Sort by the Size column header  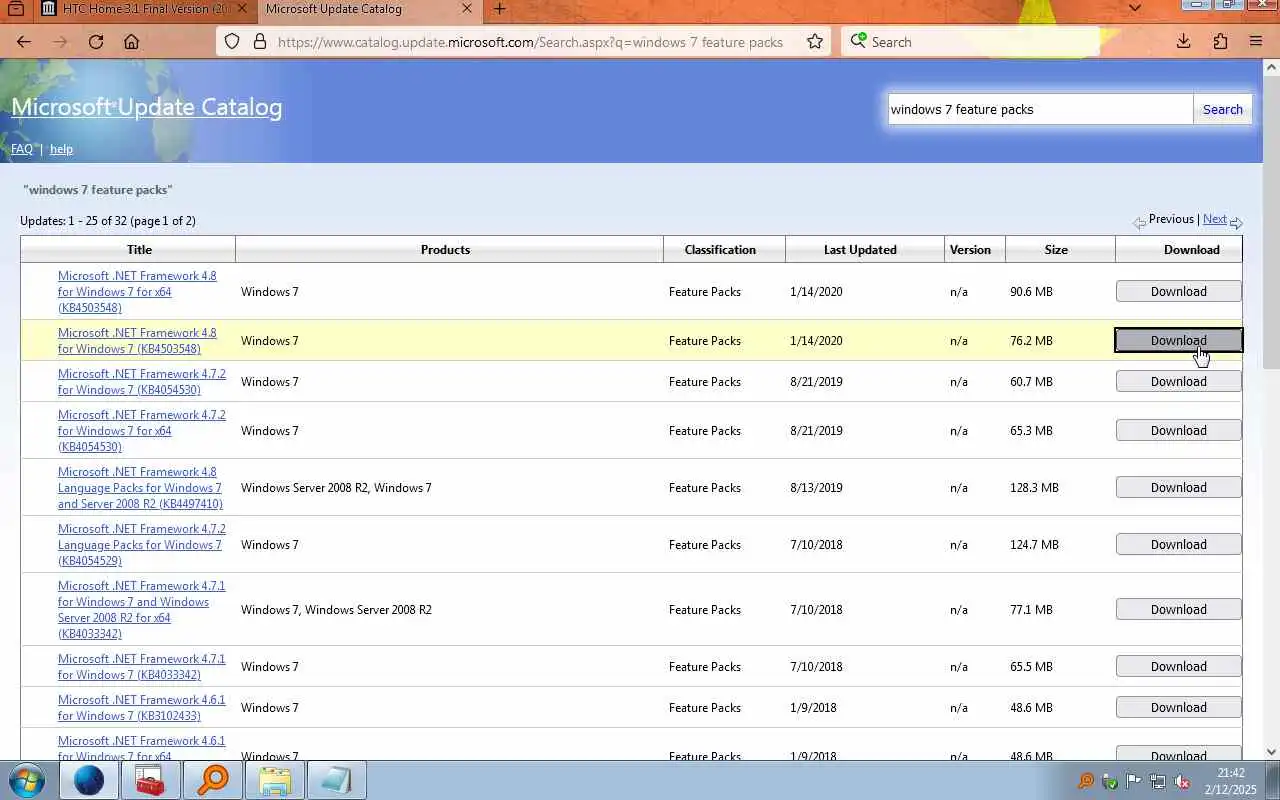click(1056, 249)
